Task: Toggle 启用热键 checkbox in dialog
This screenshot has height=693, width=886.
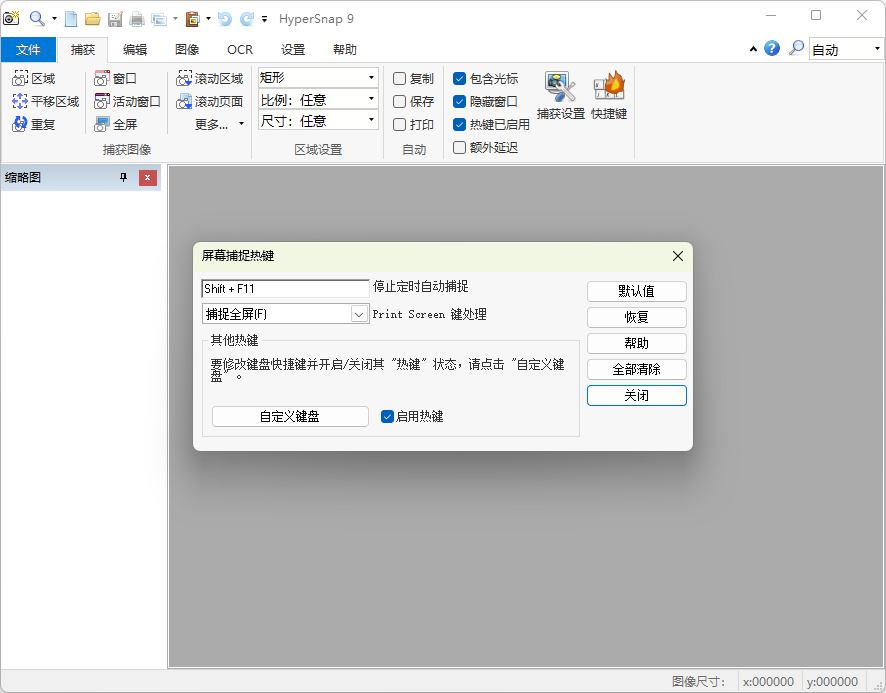Action: (387, 417)
